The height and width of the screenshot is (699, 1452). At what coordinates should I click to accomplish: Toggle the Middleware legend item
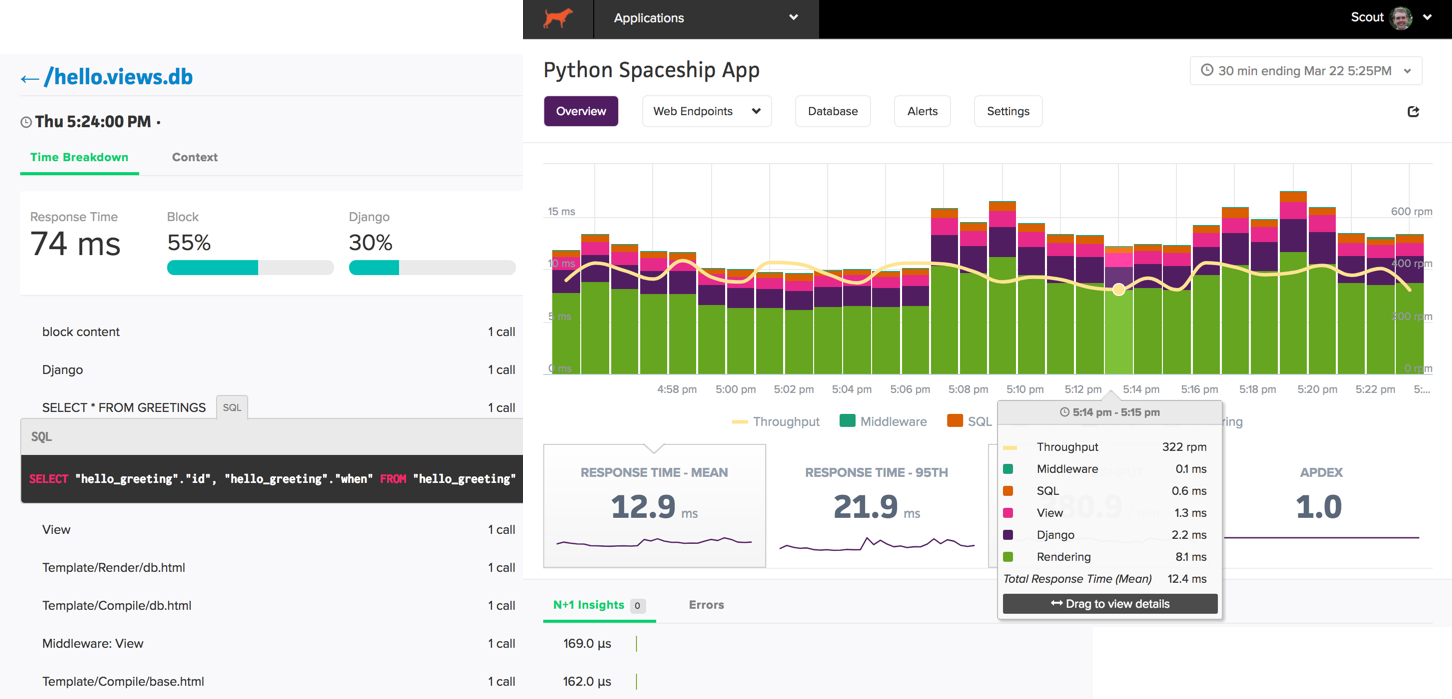click(x=883, y=422)
